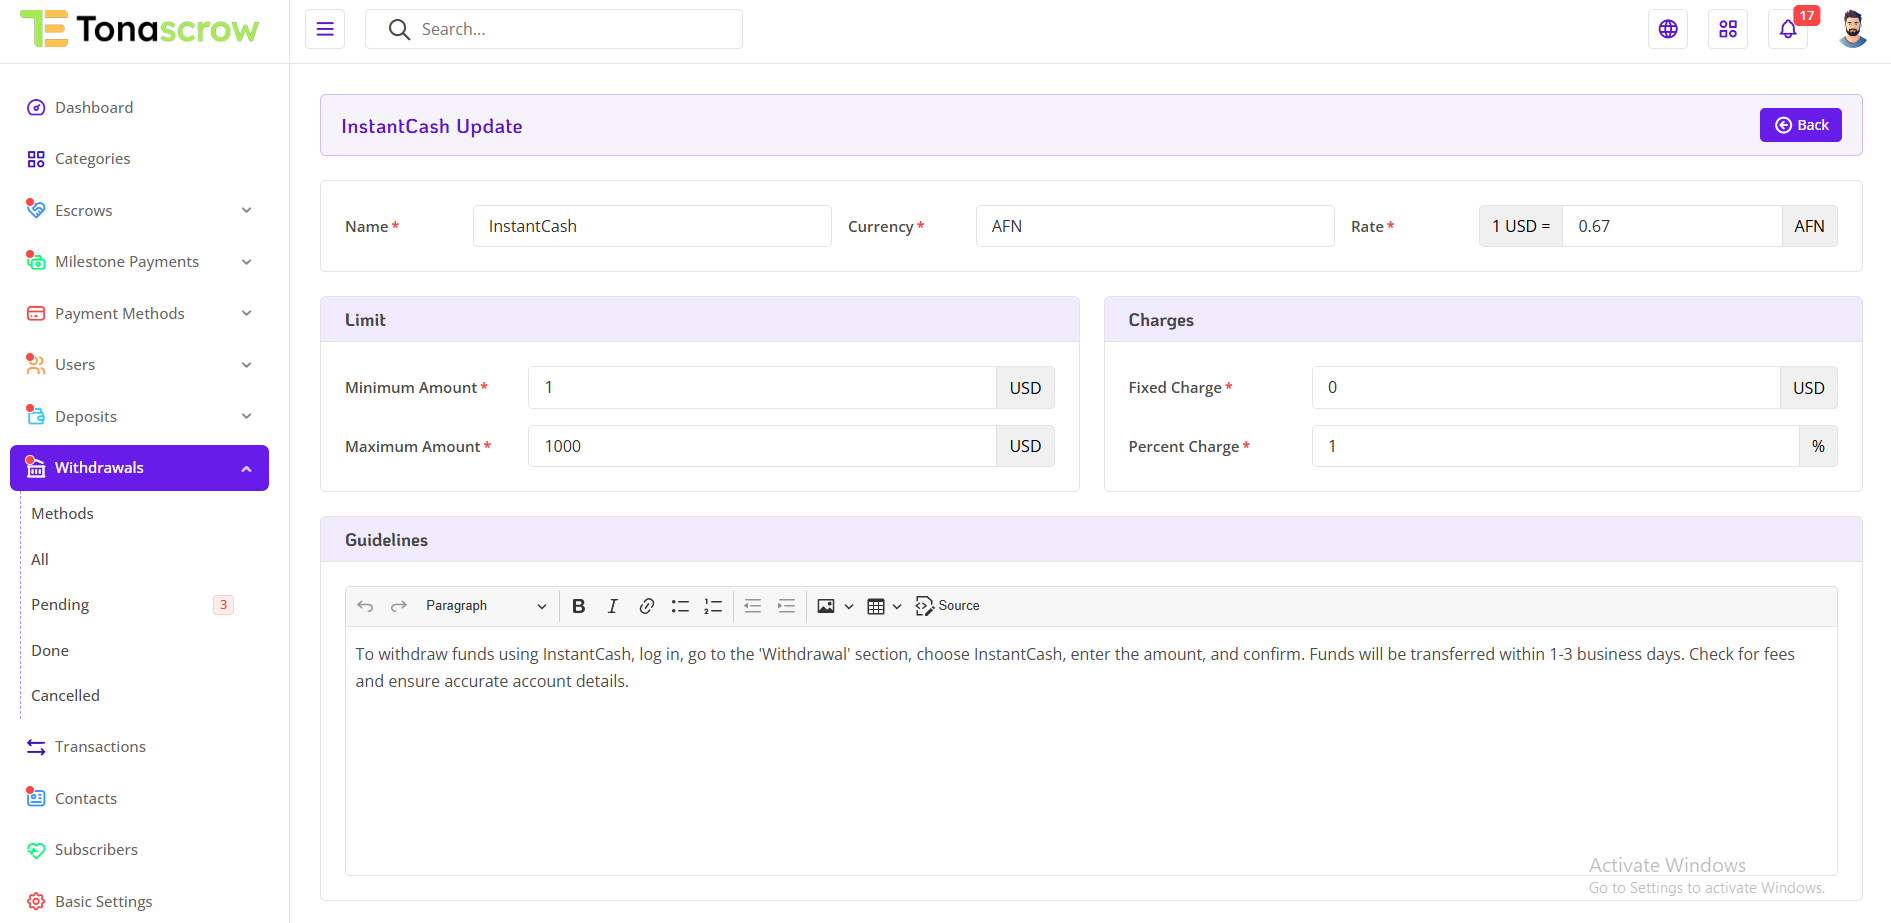Collapse the Withdrawals sidebar menu

140,468
